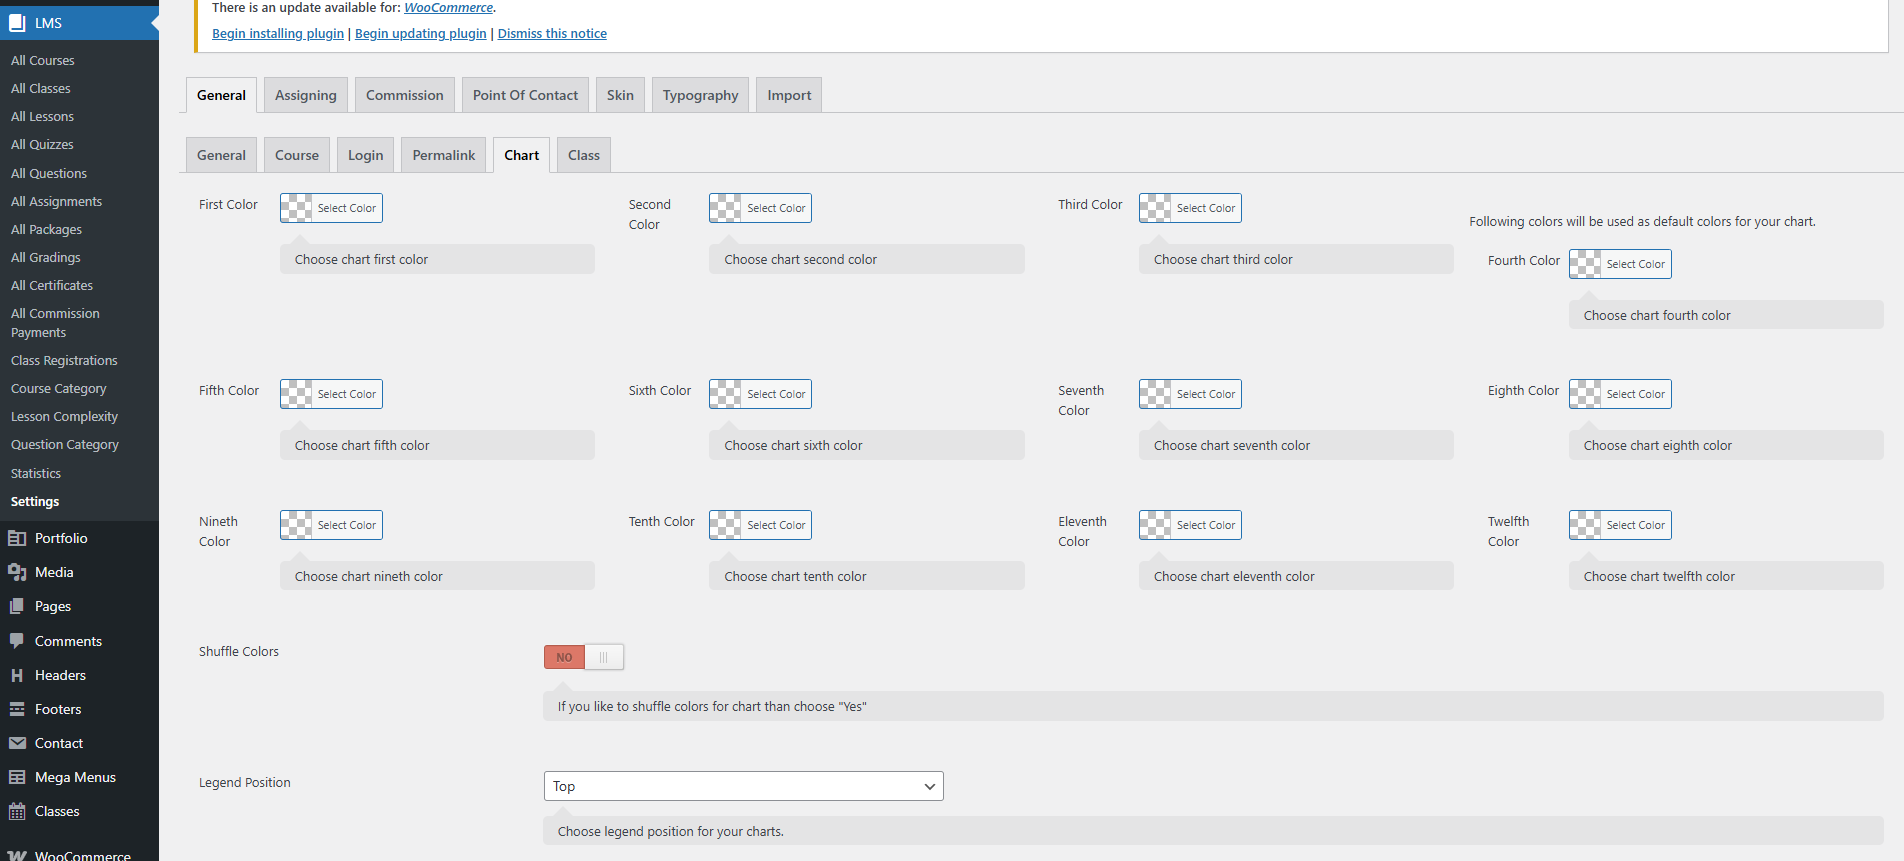Click the Media icon in sidebar

pyautogui.click(x=17, y=572)
